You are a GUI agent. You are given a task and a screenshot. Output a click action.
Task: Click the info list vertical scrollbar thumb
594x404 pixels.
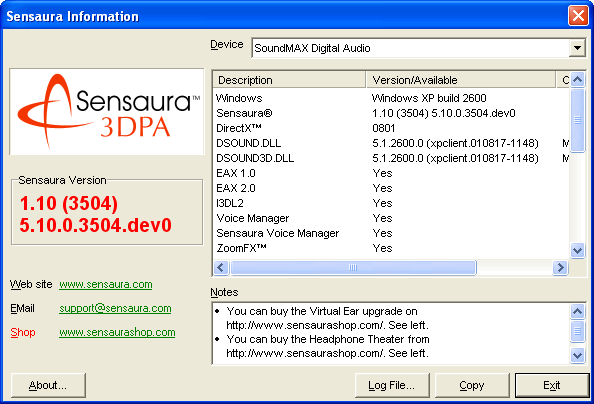pyautogui.click(x=577, y=120)
